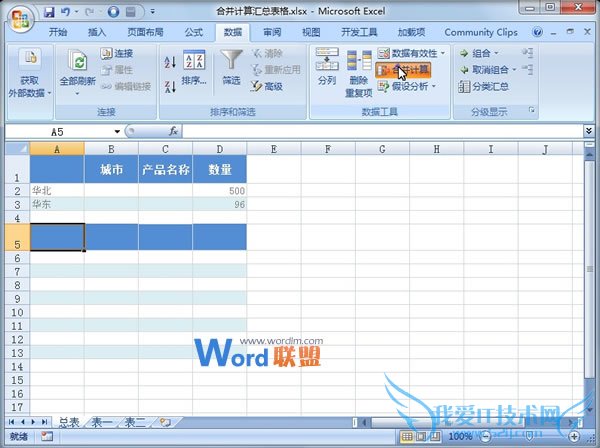Insert a new worksheet tab icon

[165, 422]
